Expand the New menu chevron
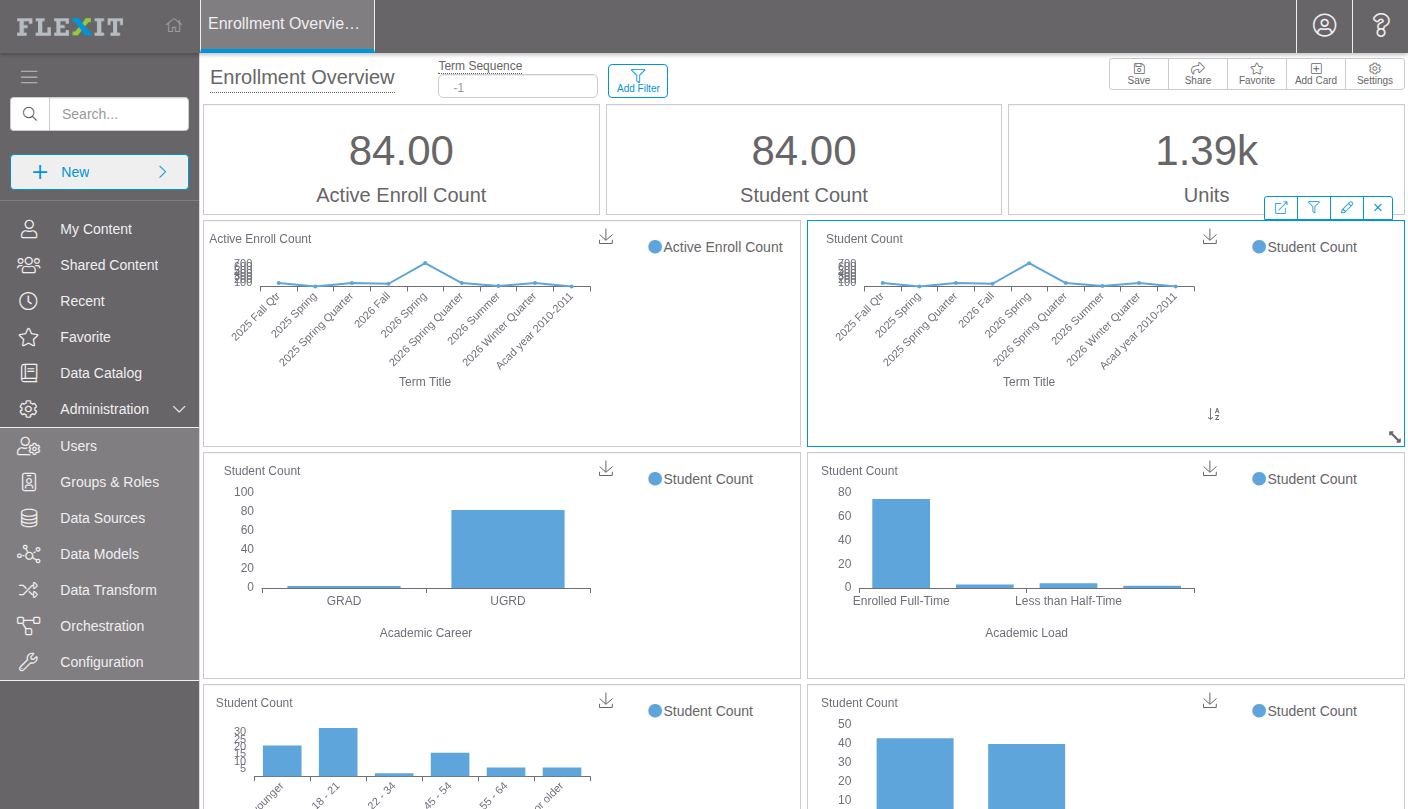Image resolution: width=1408 pixels, height=809 pixels. [163, 172]
